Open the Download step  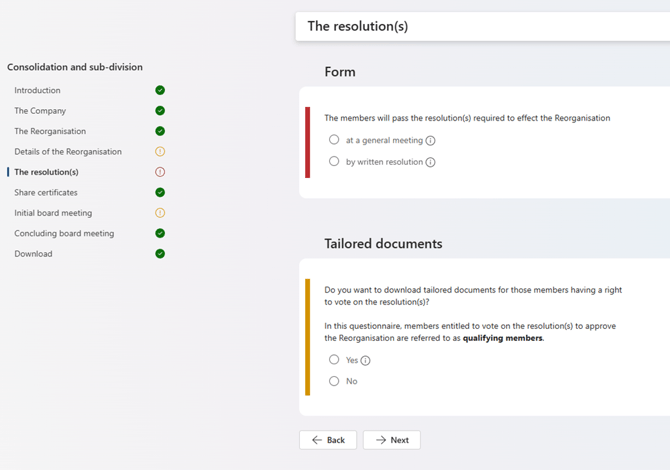(x=33, y=254)
